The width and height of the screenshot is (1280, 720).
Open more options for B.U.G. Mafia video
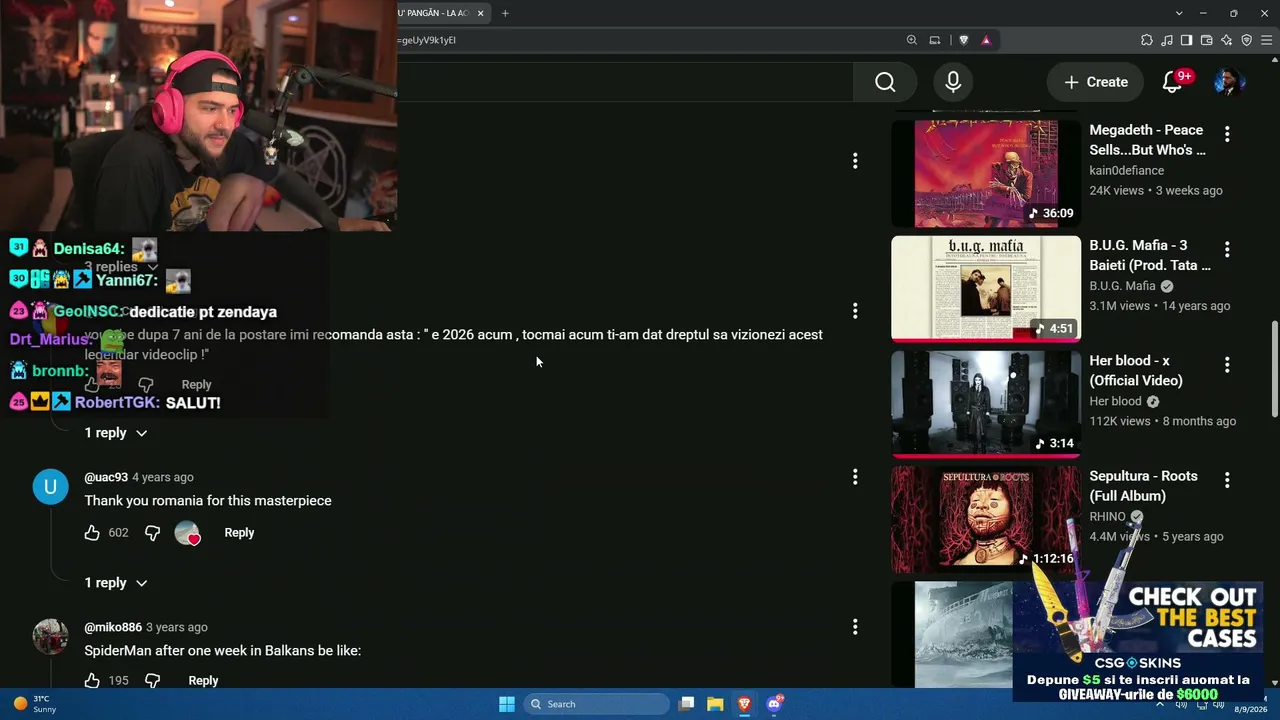coord(1227,249)
